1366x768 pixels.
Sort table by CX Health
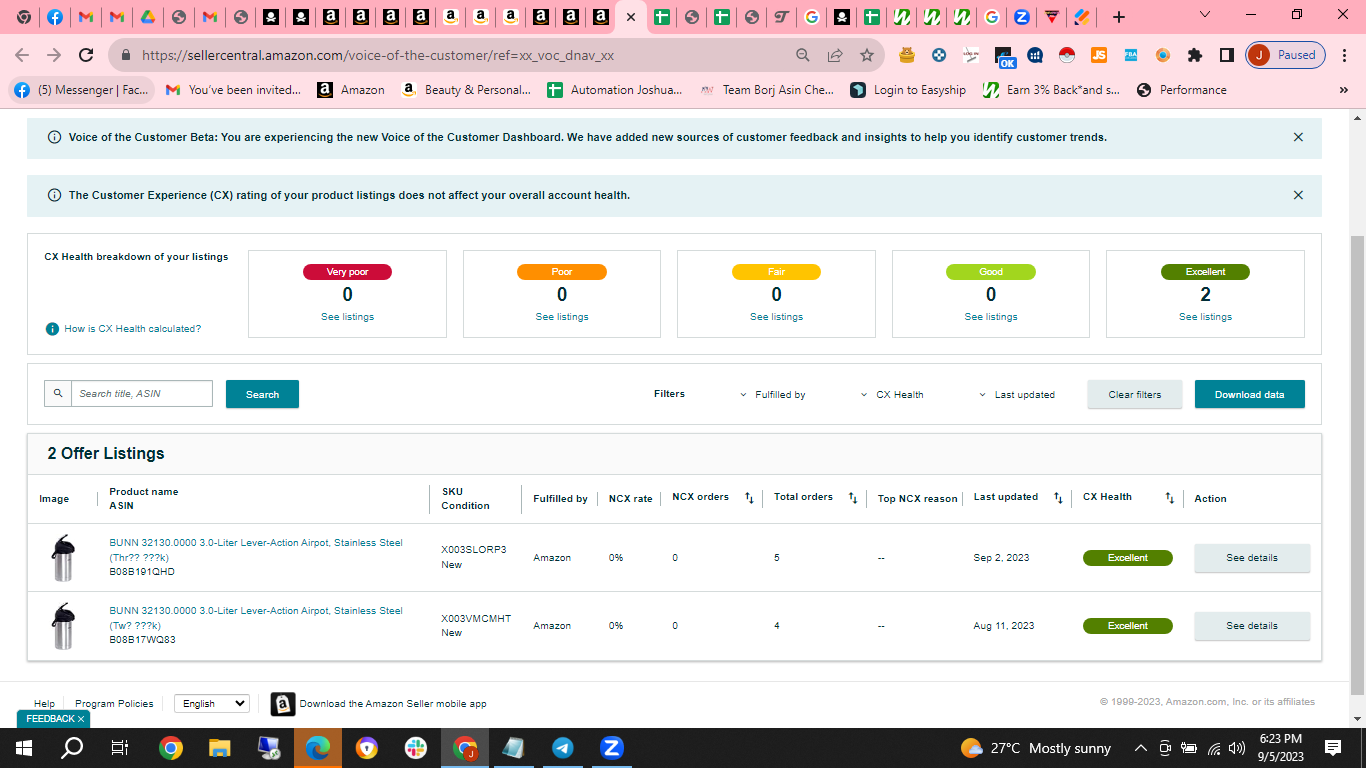click(1169, 498)
